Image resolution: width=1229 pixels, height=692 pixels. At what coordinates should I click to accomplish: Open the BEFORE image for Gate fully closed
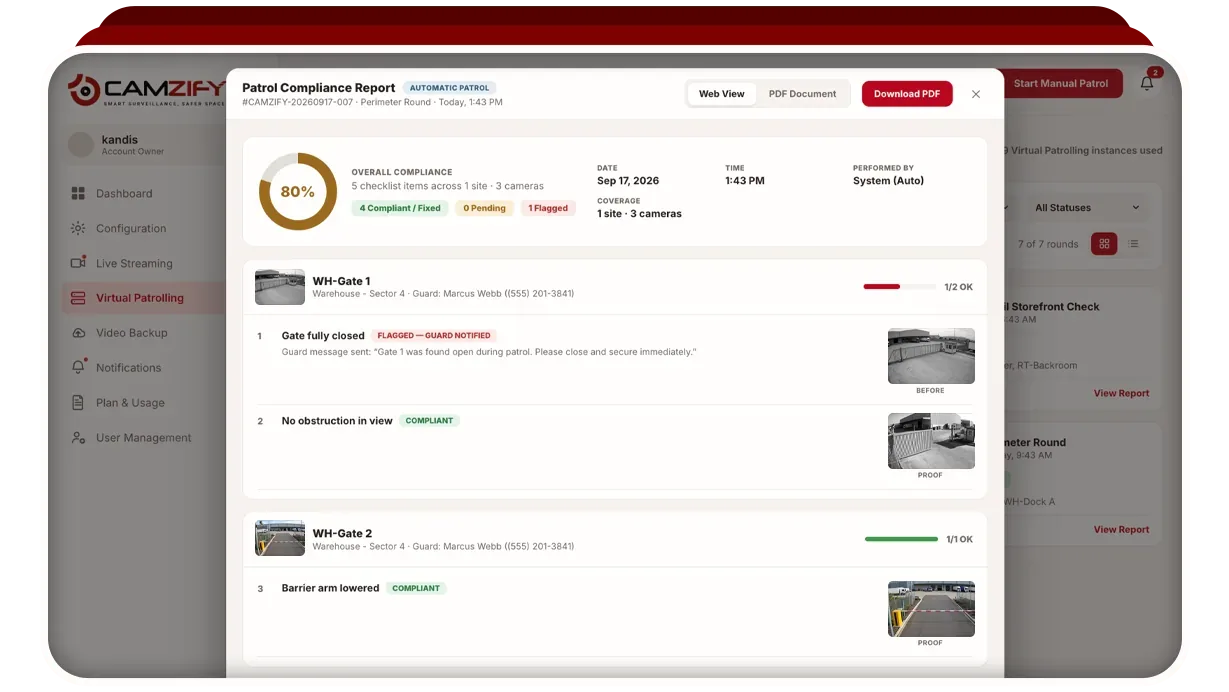point(931,356)
